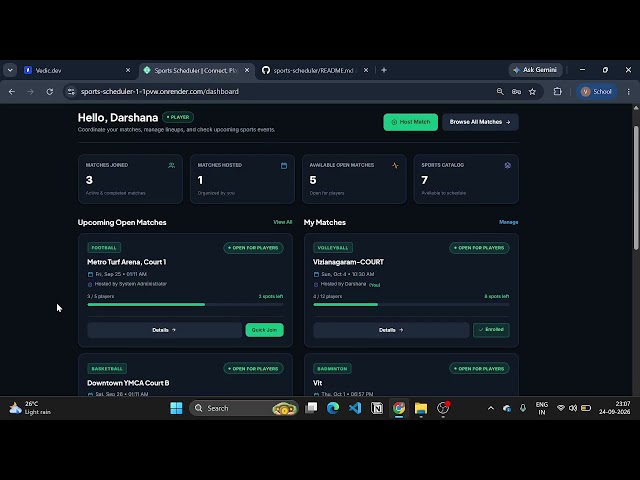Close the Sports Scheduler tab
This screenshot has width=640, height=480.
[247, 70]
